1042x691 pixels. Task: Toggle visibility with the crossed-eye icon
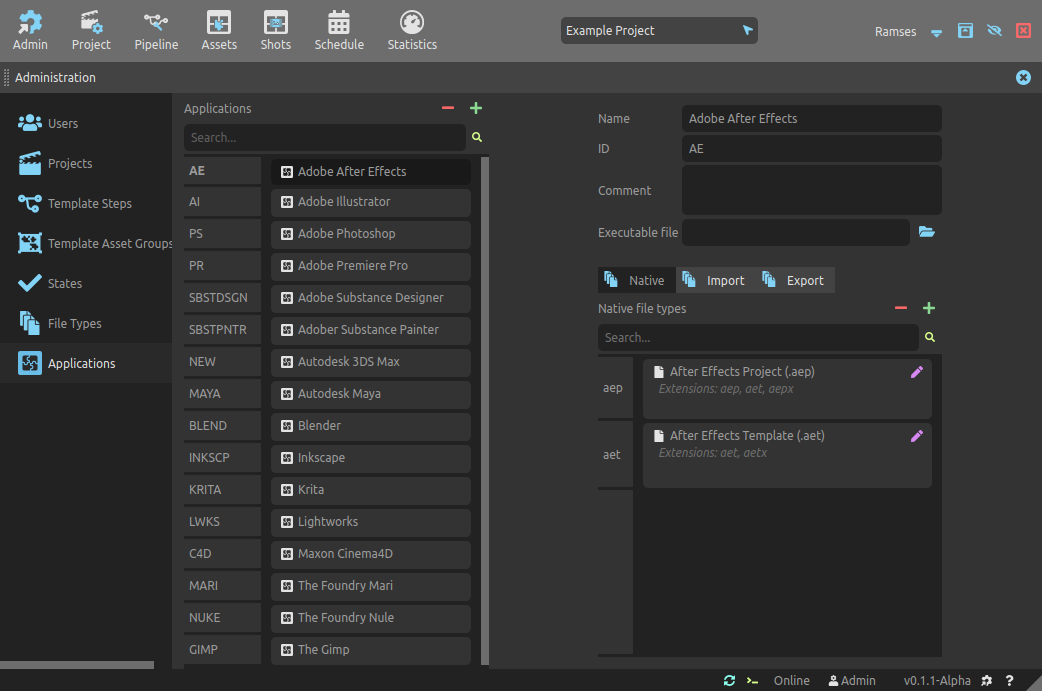[994, 31]
